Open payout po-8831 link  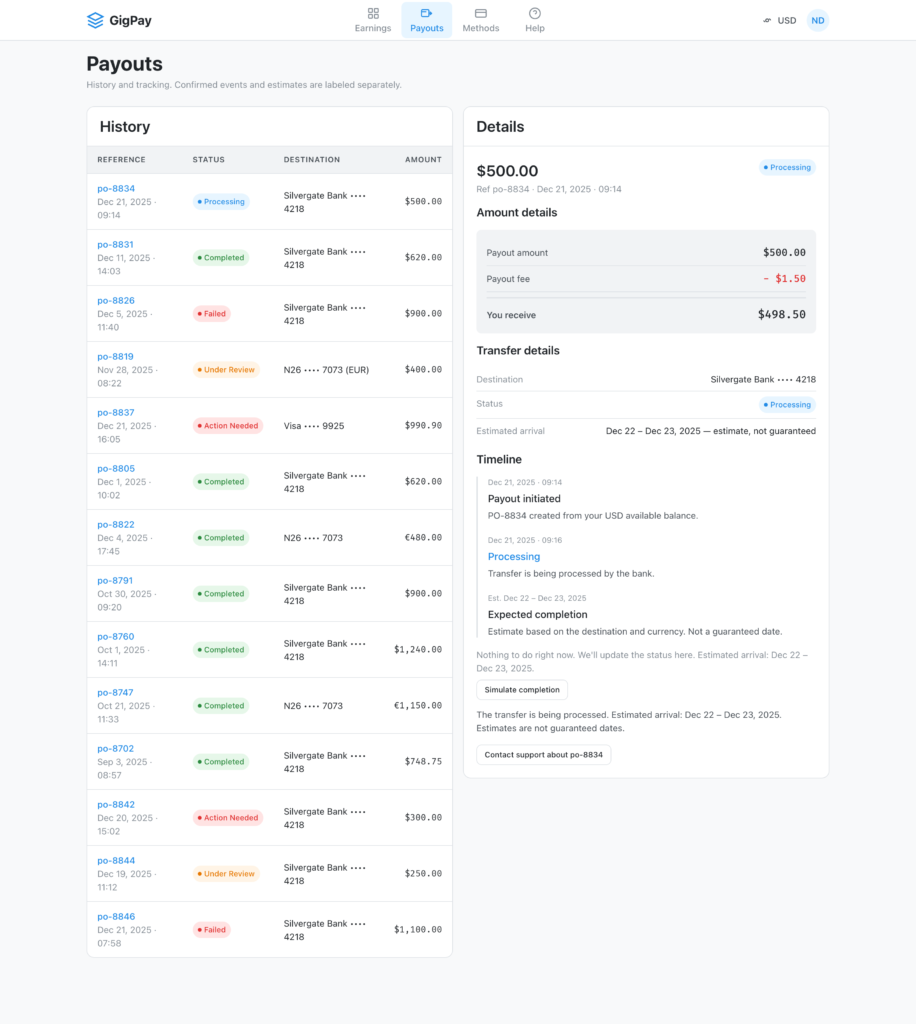(116, 245)
